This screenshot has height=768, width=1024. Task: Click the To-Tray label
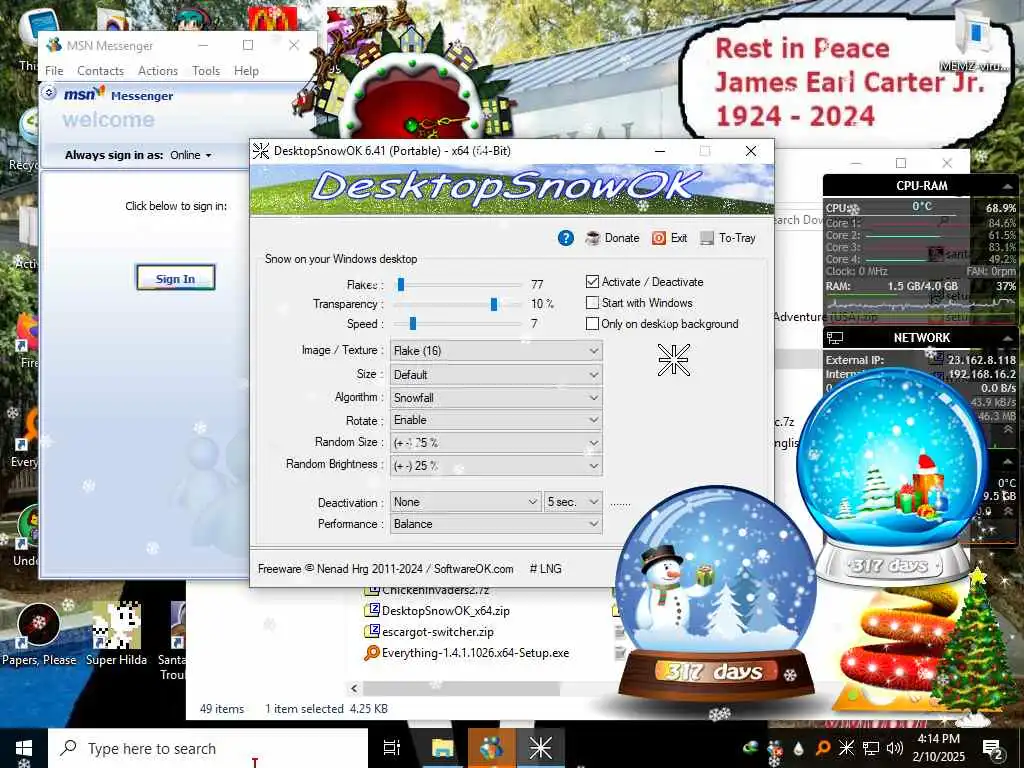pyautogui.click(x=737, y=238)
